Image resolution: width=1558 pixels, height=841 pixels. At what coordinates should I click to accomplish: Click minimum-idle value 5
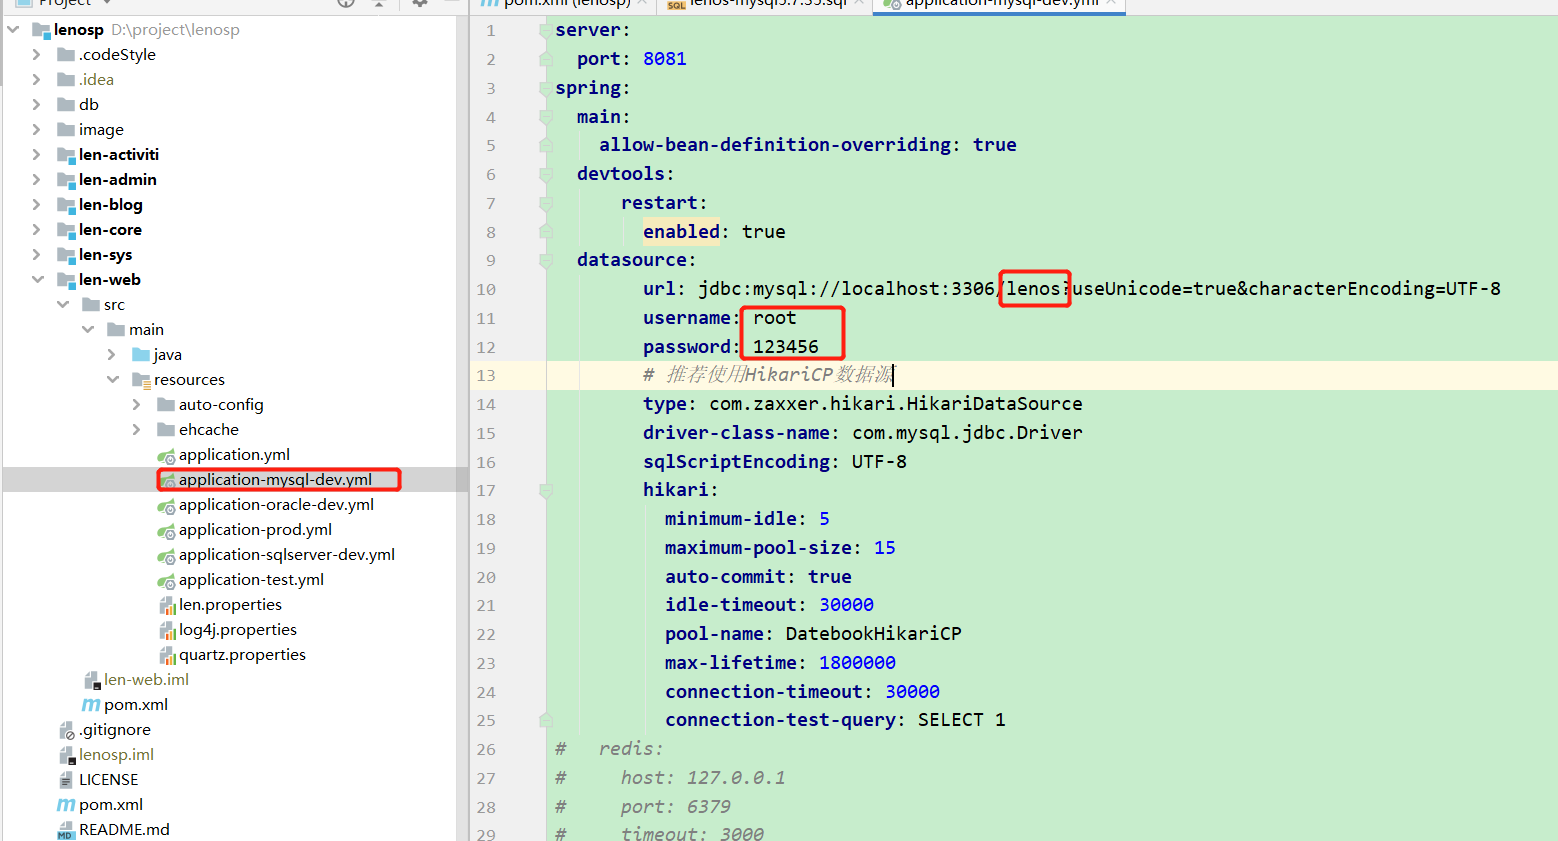pos(824,519)
